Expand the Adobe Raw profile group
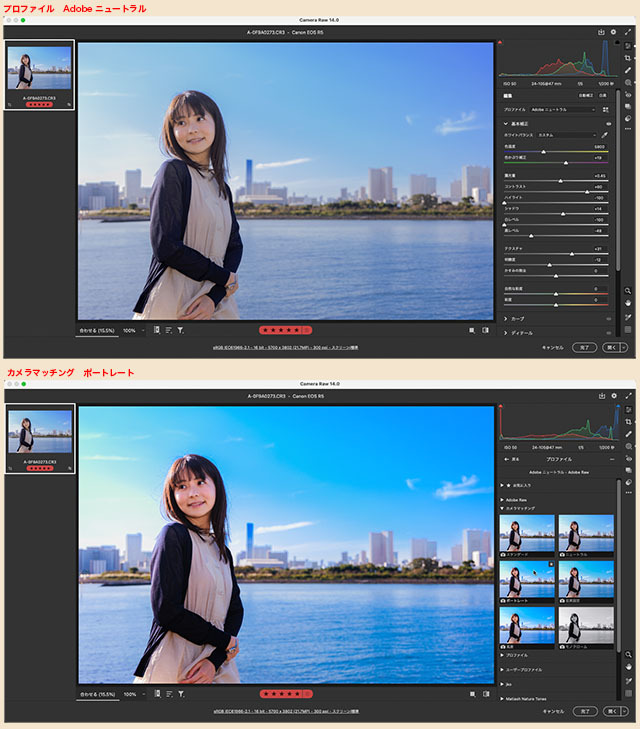 tap(502, 497)
